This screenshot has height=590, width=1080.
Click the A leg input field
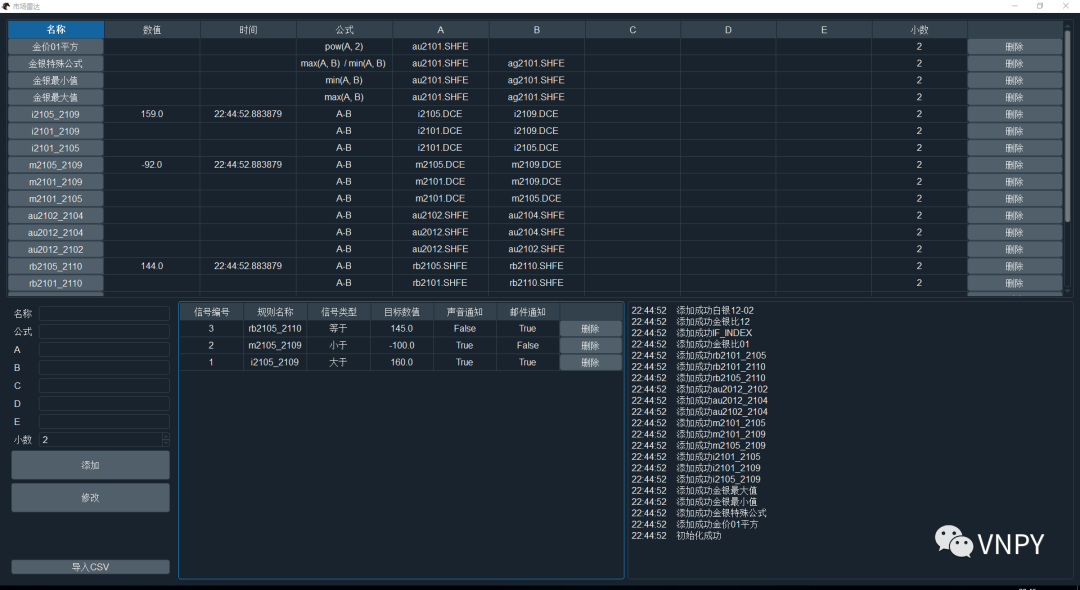[103, 348]
